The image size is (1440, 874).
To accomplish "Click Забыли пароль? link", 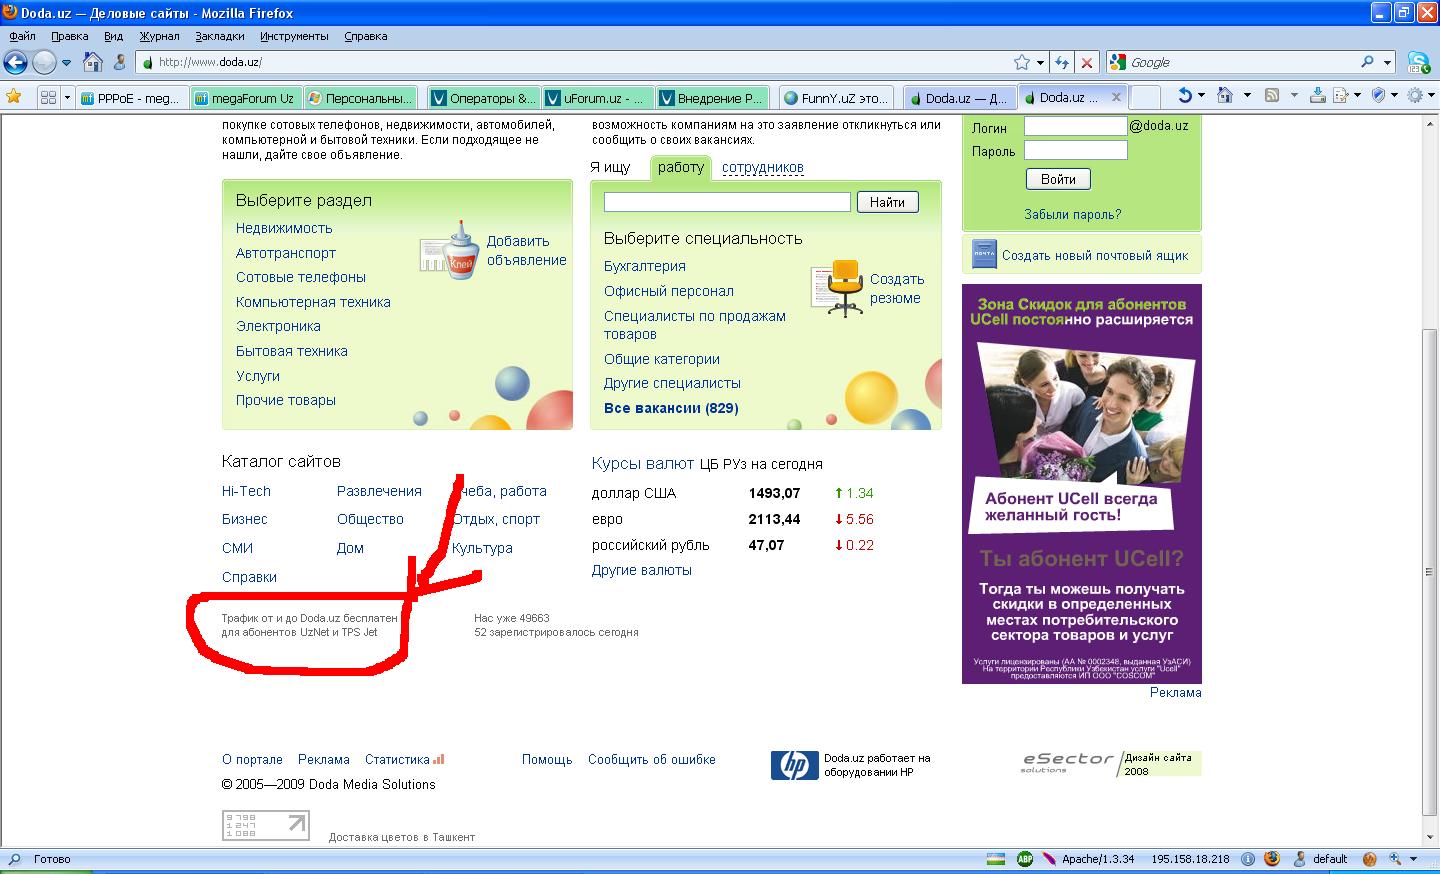I will tap(1072, 214).
